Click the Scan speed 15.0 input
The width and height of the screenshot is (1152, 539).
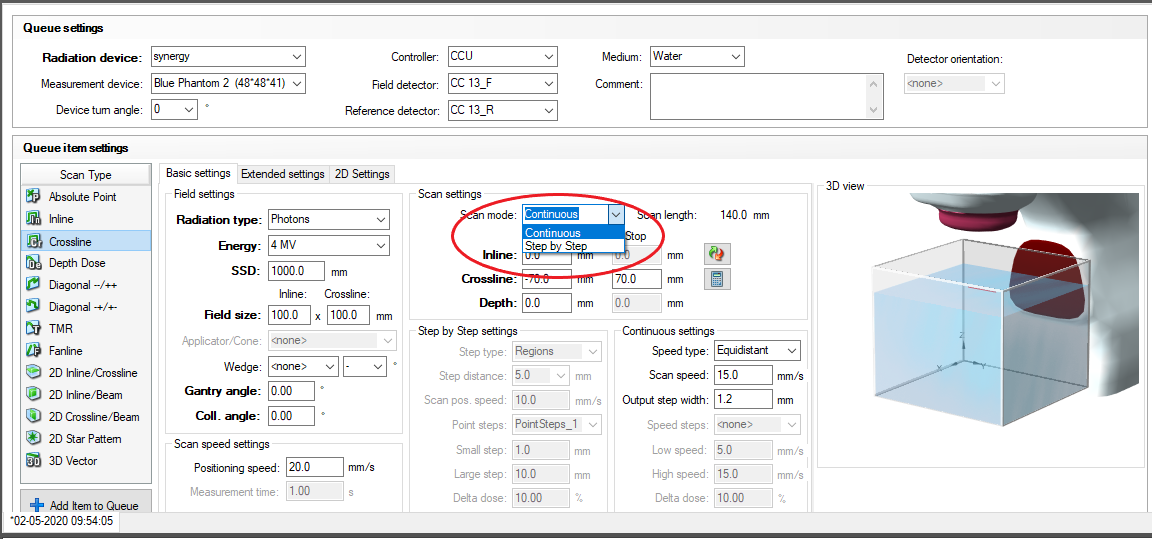pos(742,375)
